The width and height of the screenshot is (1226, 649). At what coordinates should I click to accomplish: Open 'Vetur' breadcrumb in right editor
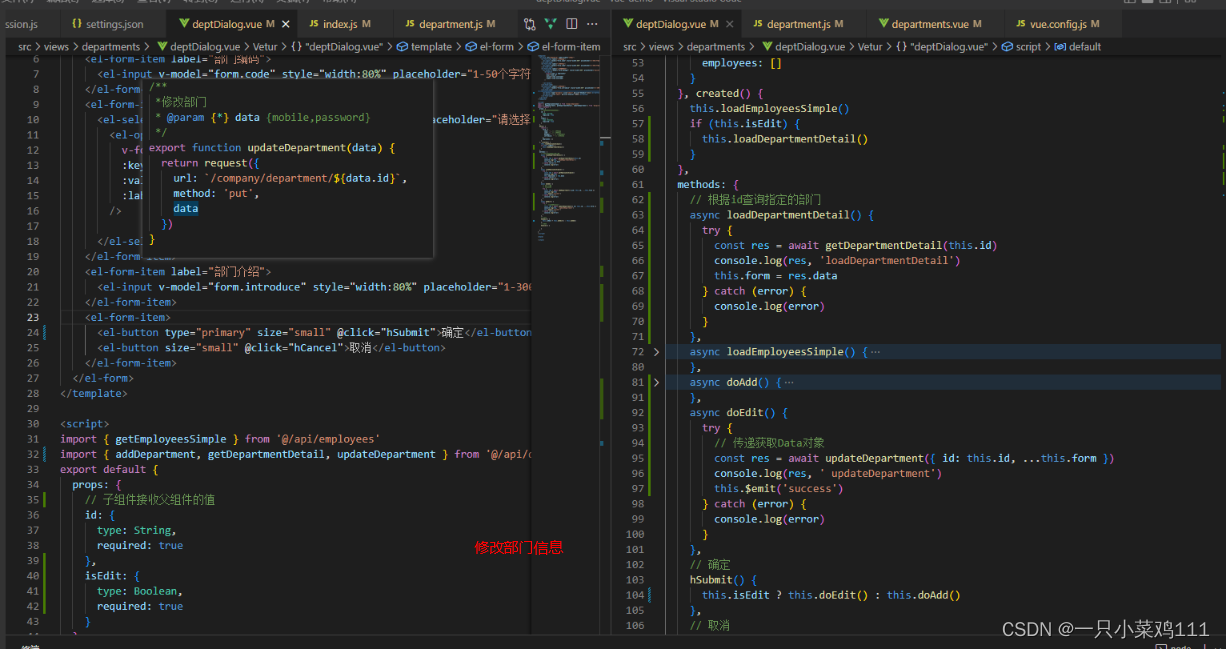click(870, 47)
